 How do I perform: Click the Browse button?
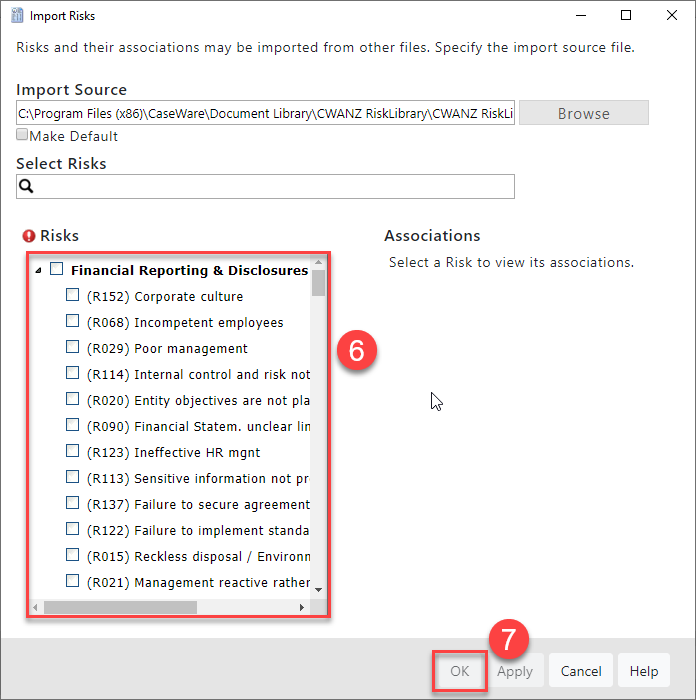(x=583, y=113)
